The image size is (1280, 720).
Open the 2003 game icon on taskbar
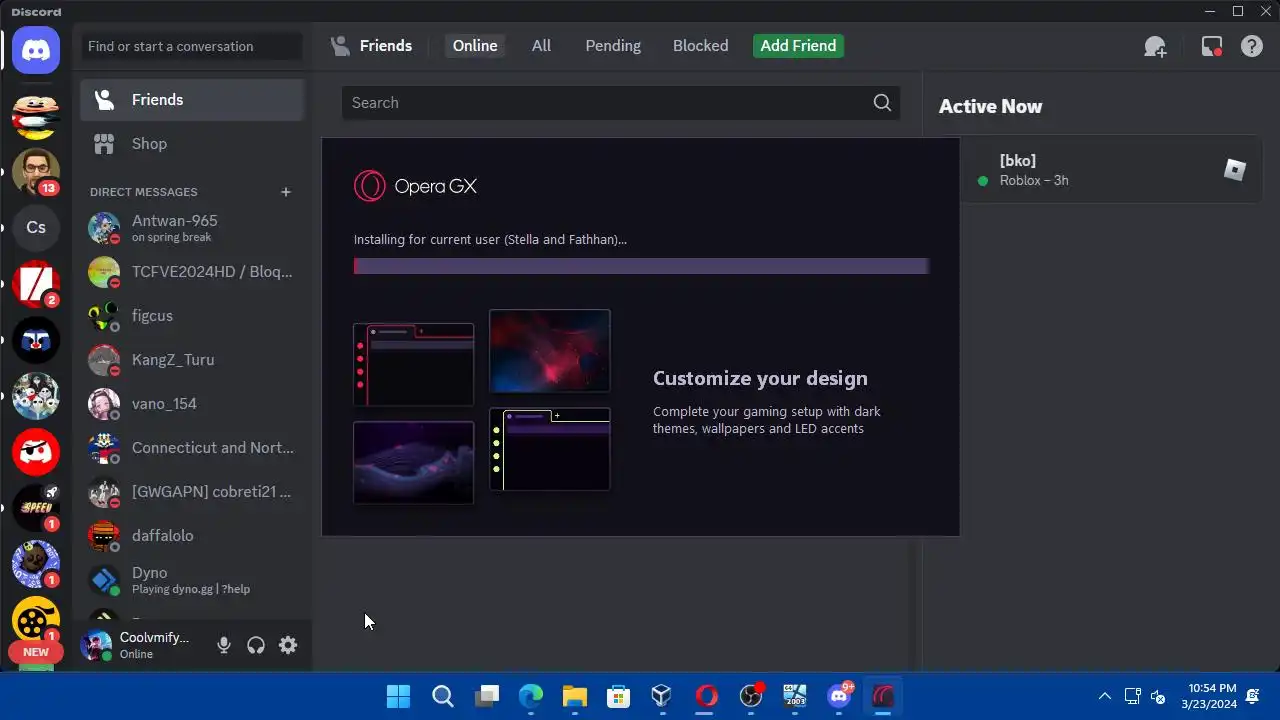click(x=795, y=696)
